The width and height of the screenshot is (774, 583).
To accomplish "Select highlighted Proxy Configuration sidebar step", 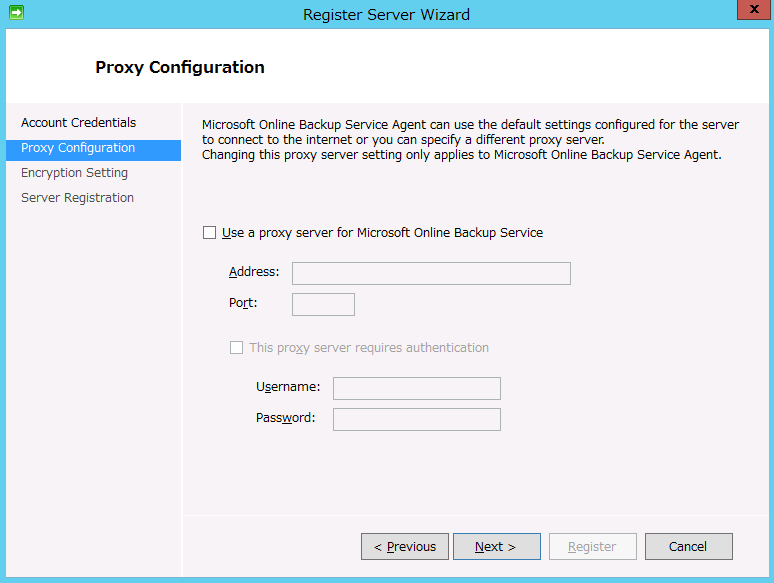I will [x=78, y=148].
